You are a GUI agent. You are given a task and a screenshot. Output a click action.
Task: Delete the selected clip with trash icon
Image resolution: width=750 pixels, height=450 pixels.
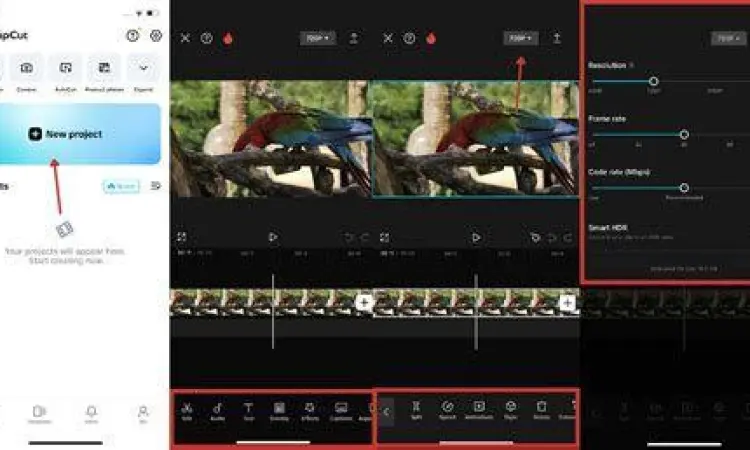[x=541, y=411]
